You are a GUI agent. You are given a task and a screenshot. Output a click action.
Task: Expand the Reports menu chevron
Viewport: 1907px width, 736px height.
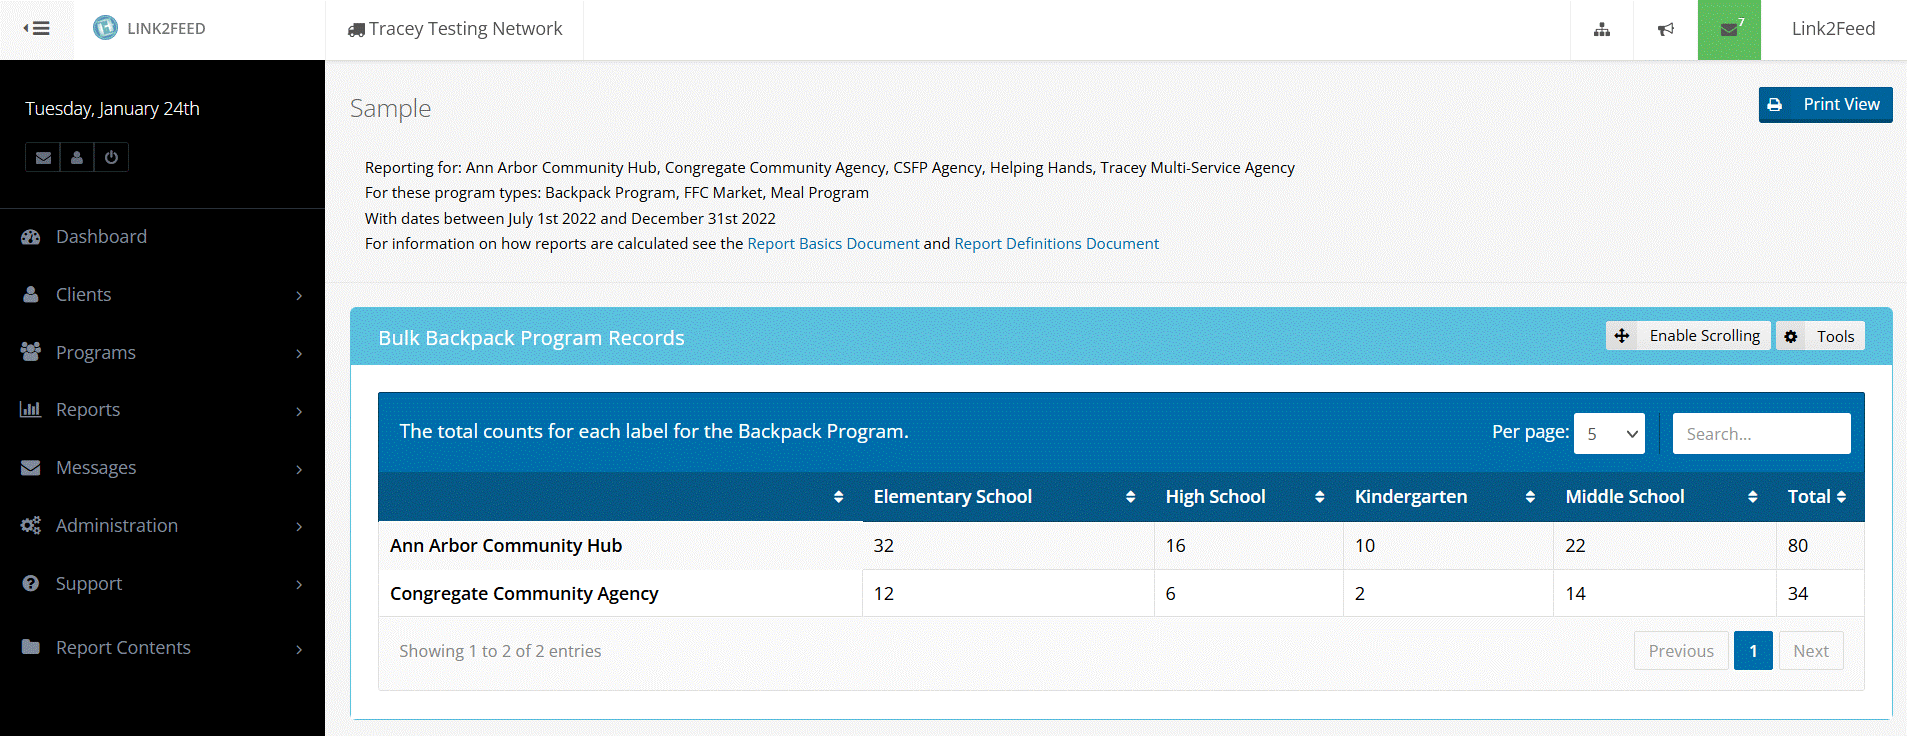click(x=299, y=411)
